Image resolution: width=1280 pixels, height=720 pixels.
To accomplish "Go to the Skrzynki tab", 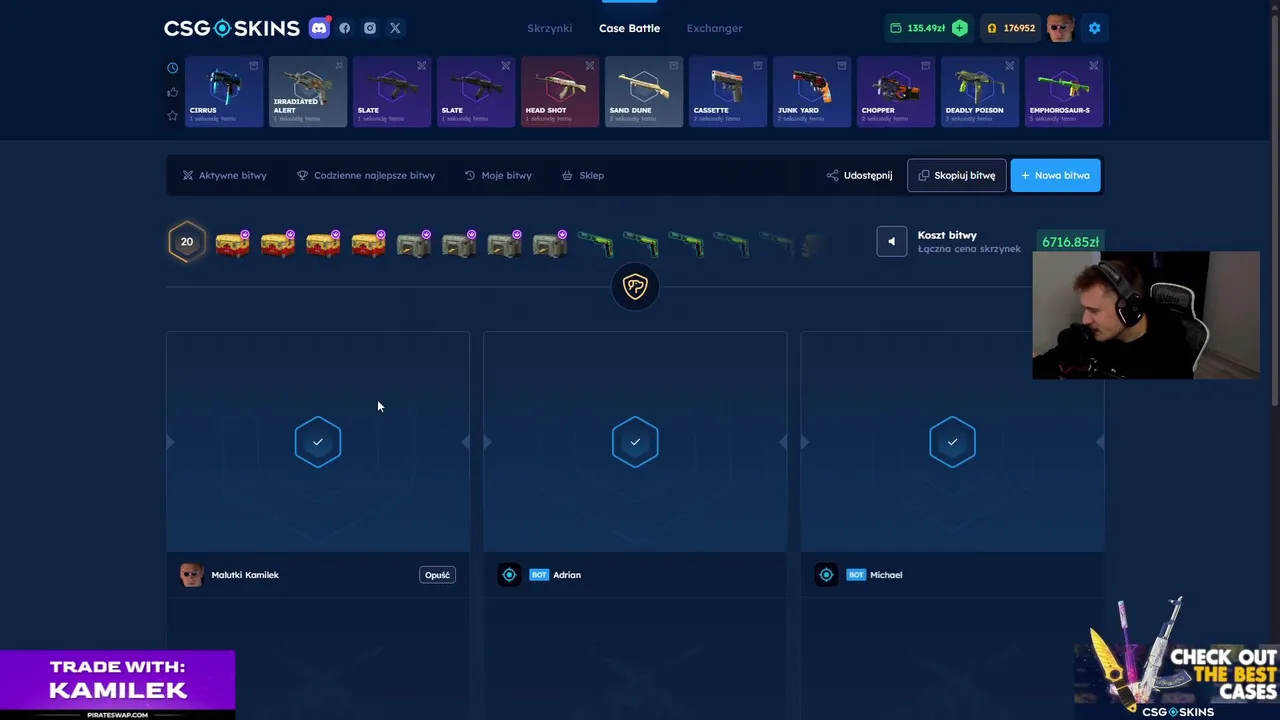I will pos(550,28).
